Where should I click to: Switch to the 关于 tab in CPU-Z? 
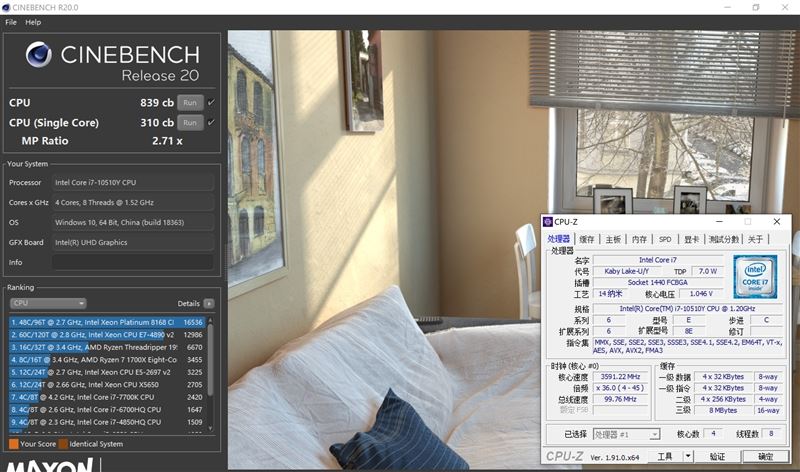click(x=755, y=239)
